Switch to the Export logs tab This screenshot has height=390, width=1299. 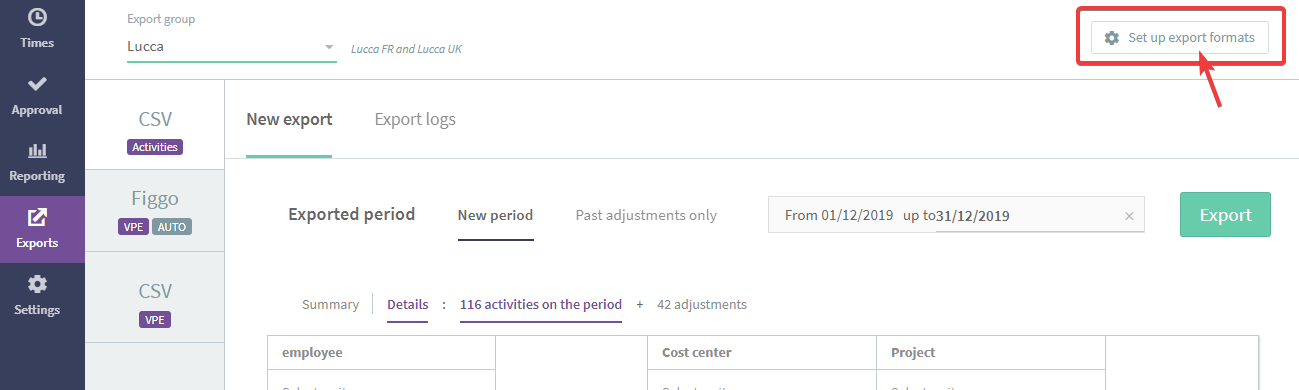[x=415, y=119]
